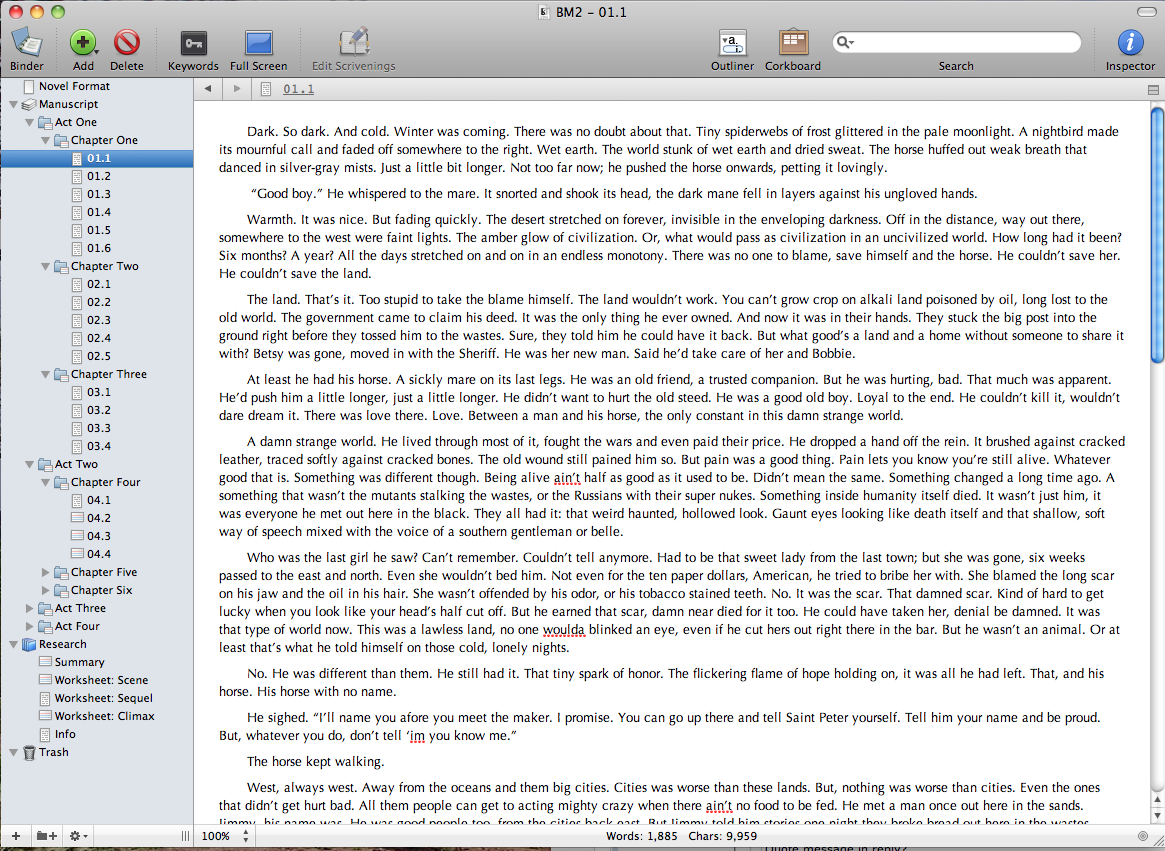Click the document icon in header bar
This screenshot has width=1165, height=851.
[x=266, y=89]
